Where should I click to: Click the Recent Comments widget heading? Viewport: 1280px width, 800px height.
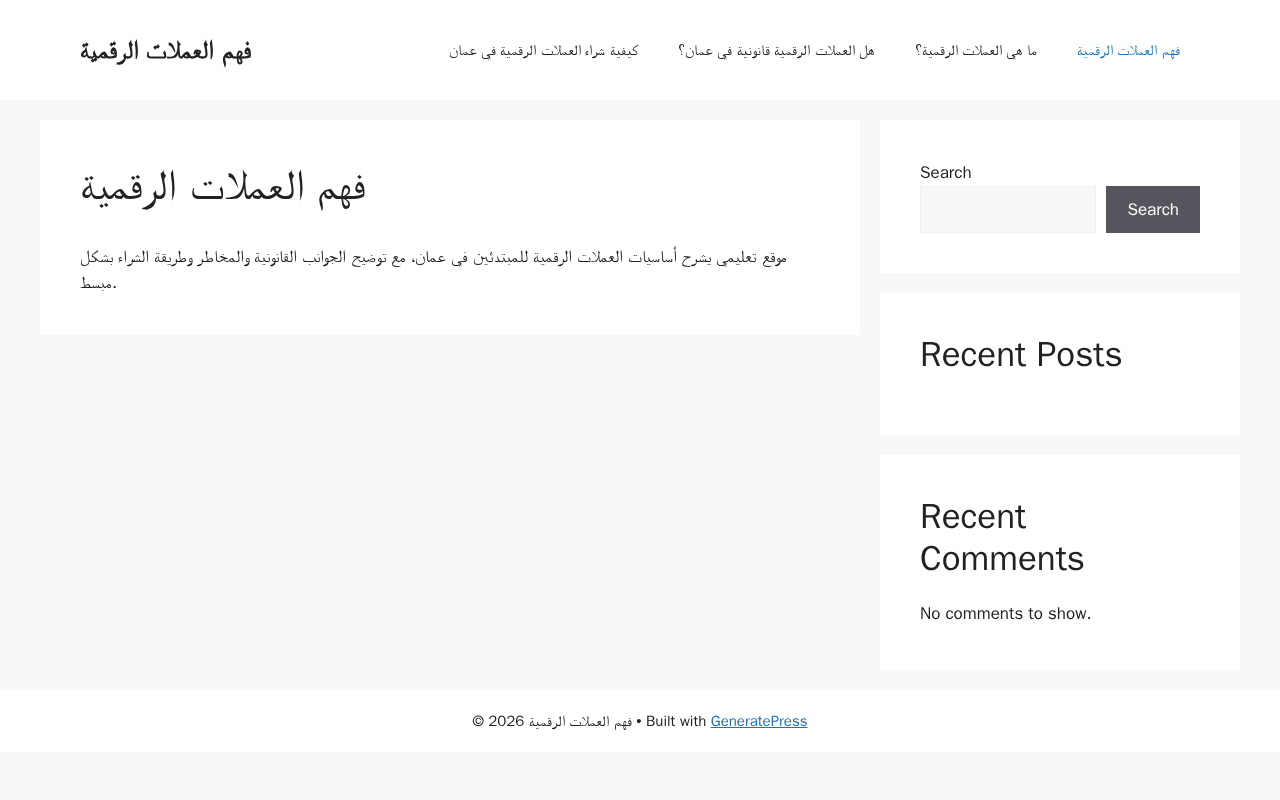pyautogui.click(x=1002, y=537)
